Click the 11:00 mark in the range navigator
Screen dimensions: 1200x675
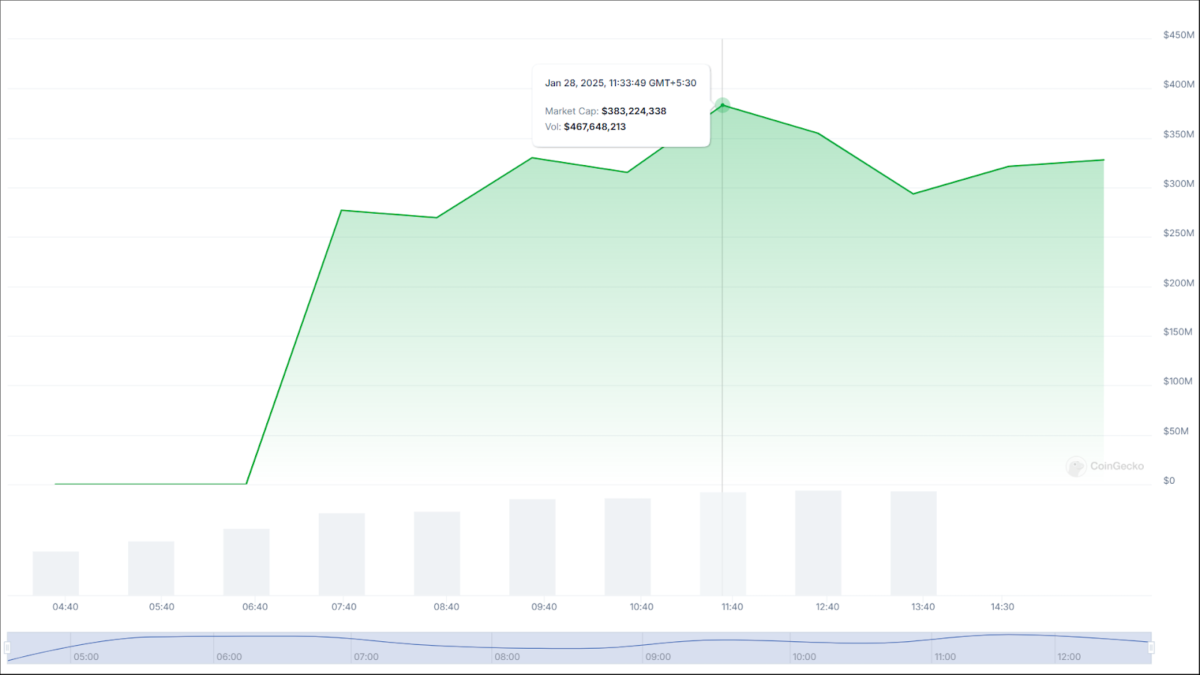(x=945, y=657)
